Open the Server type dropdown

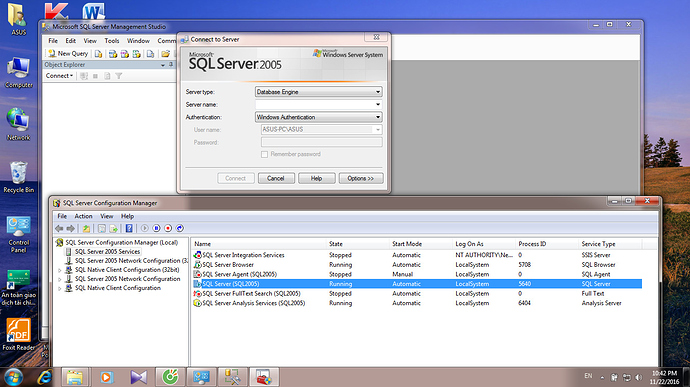pyautogui.click(x=319, y=92)
